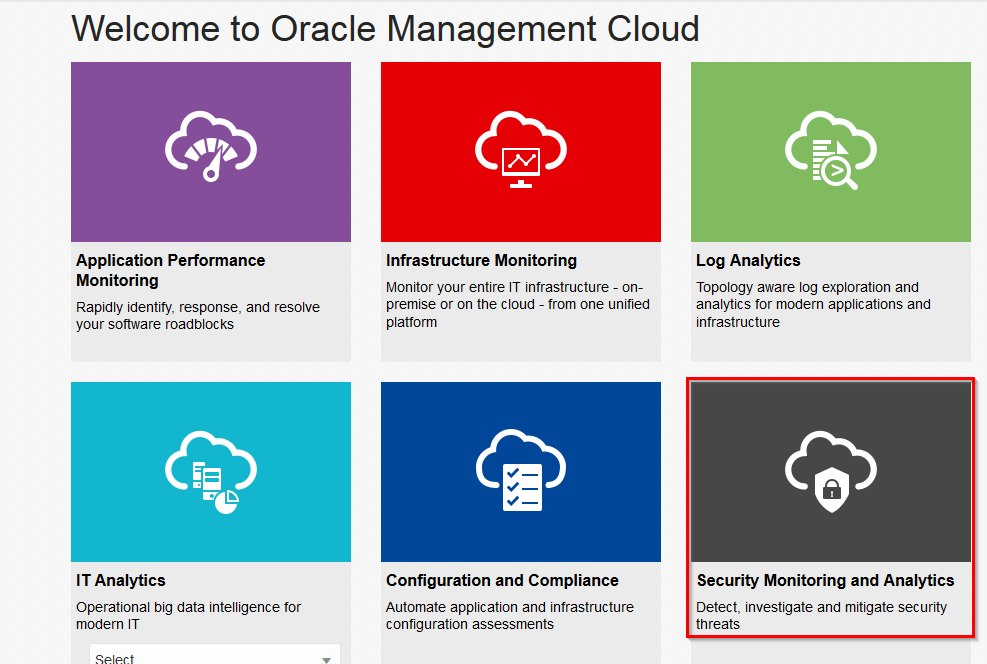Open the Log Analytics title
The width and height of the screenshot is (987, 664).
tap(748, 261)
